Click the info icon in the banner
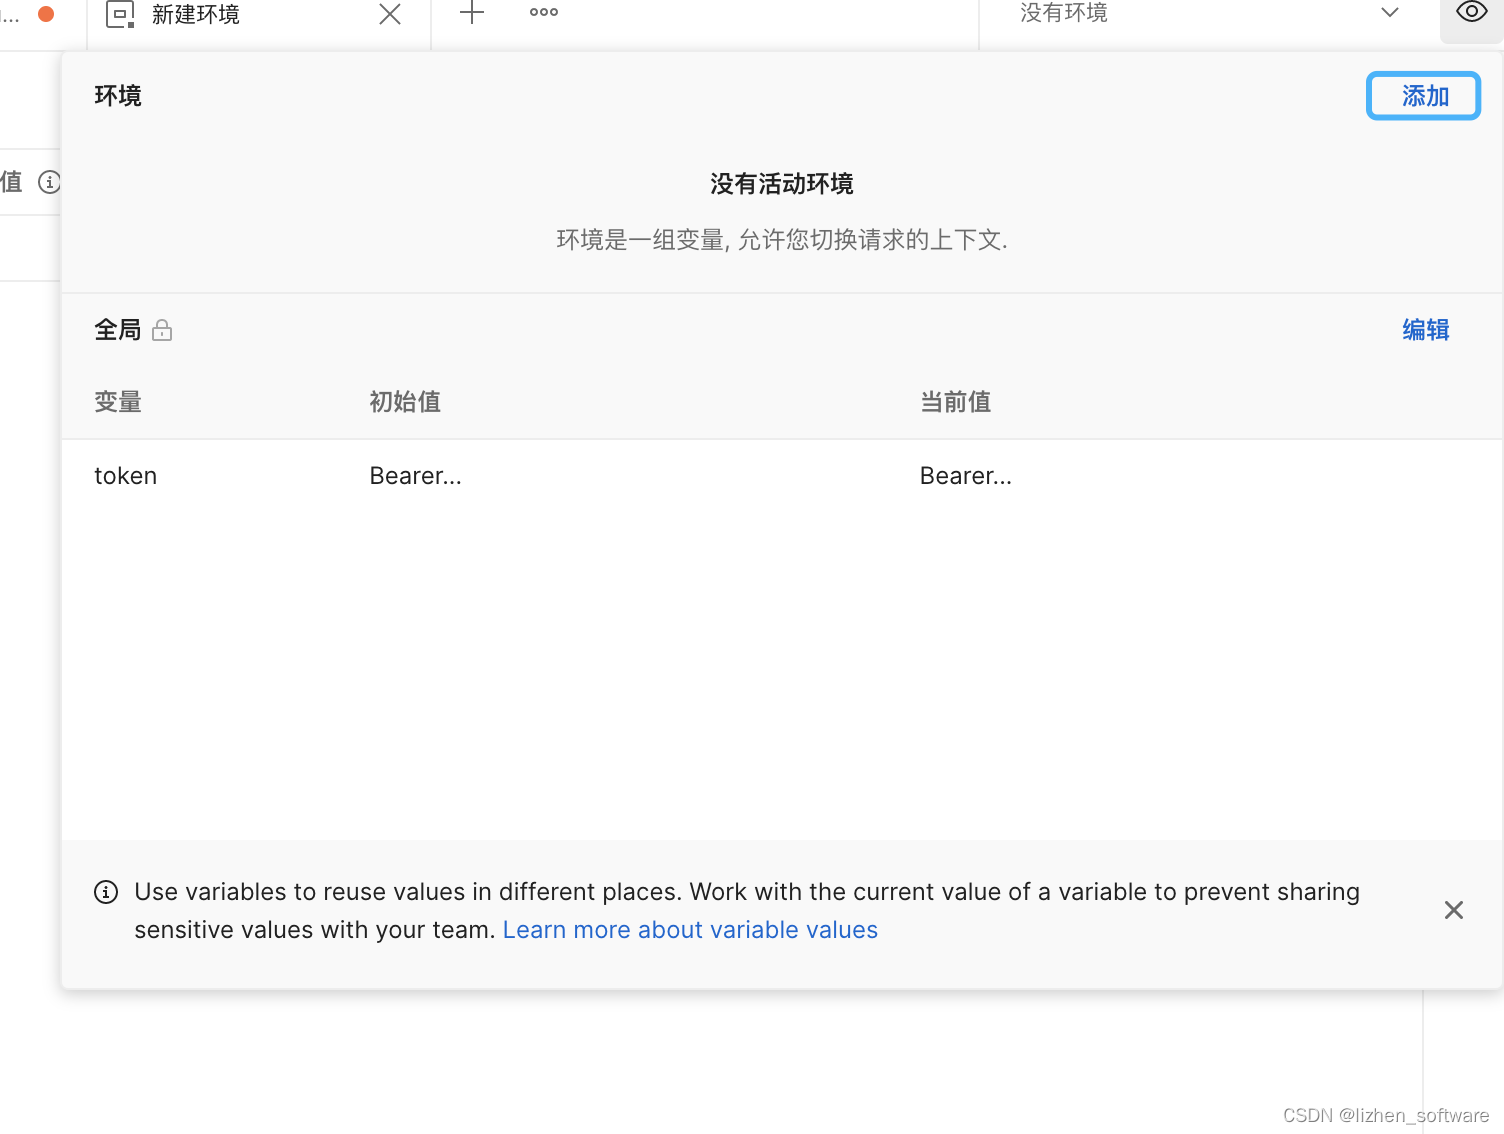1504x1134 pixels. tap(106, 892)
